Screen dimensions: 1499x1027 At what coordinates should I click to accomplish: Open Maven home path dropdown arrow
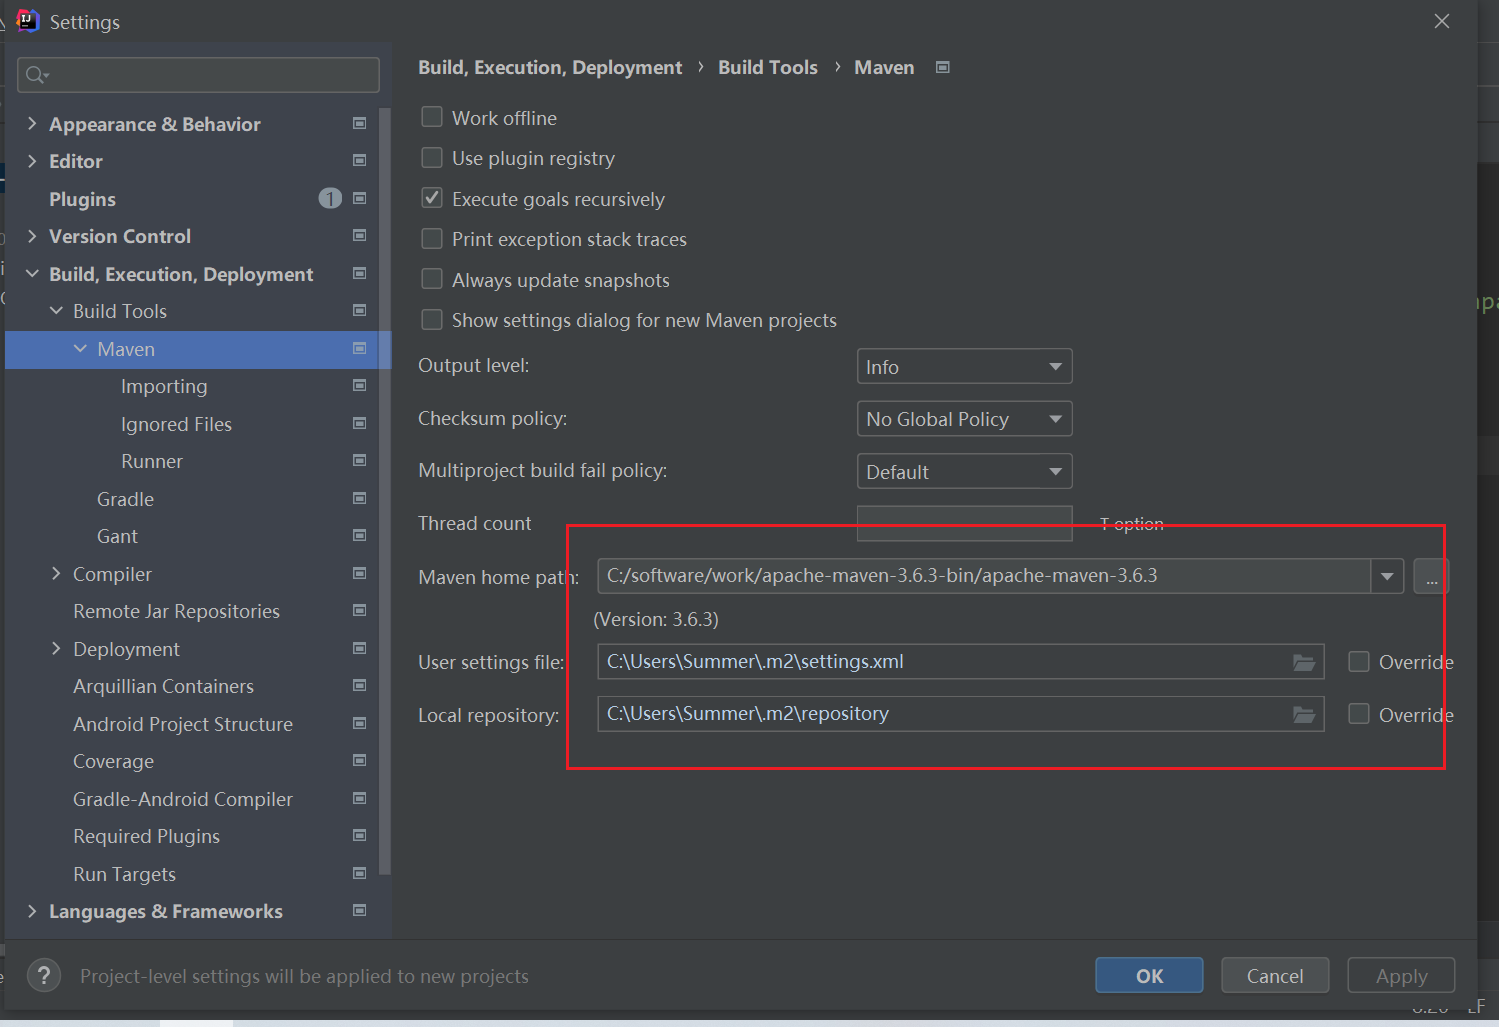[1387, 576]
